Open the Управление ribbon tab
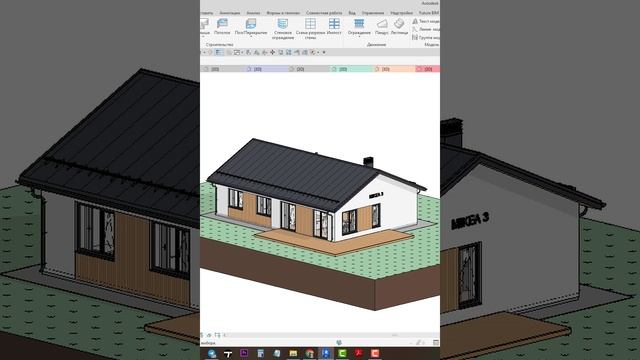640x360 pixels. (x=373, y=13)
